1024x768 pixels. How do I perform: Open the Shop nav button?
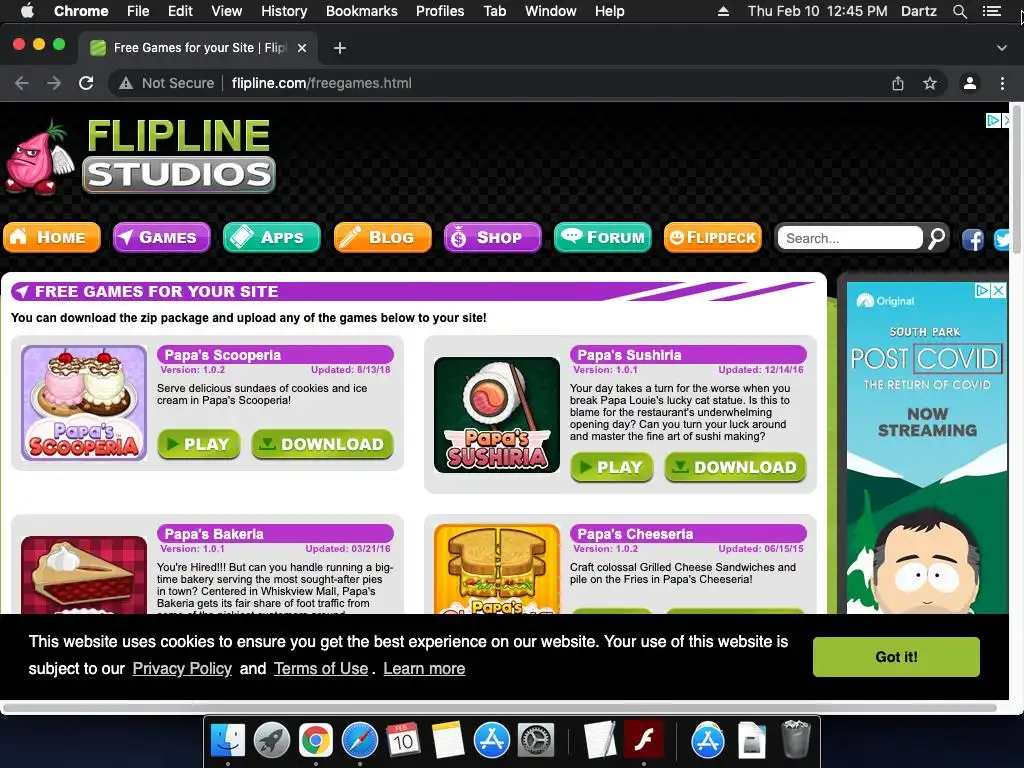[492, 237]
